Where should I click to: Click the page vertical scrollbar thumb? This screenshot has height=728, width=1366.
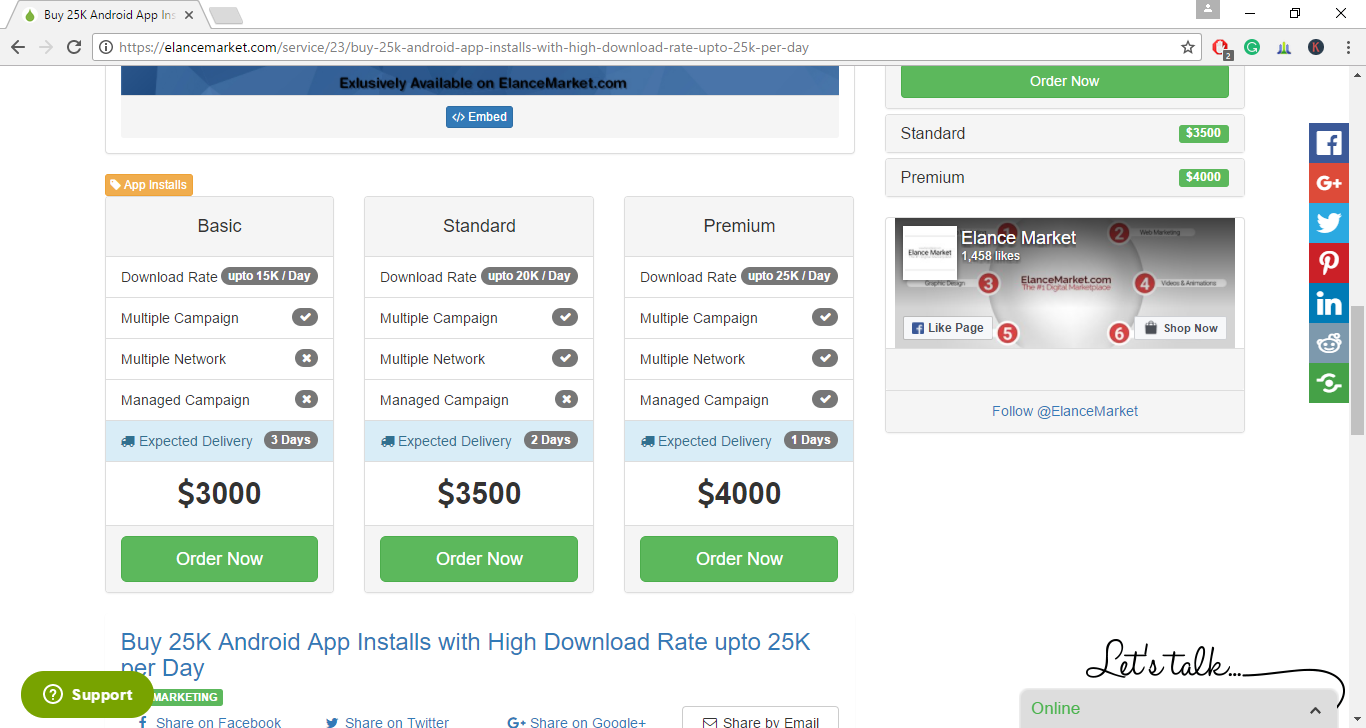(x=1357, y=370)
